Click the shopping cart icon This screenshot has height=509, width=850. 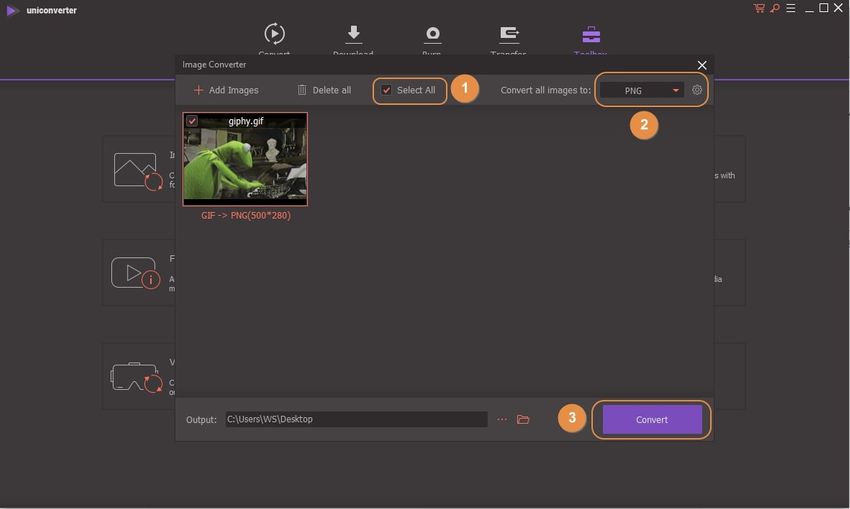(759, 8)
